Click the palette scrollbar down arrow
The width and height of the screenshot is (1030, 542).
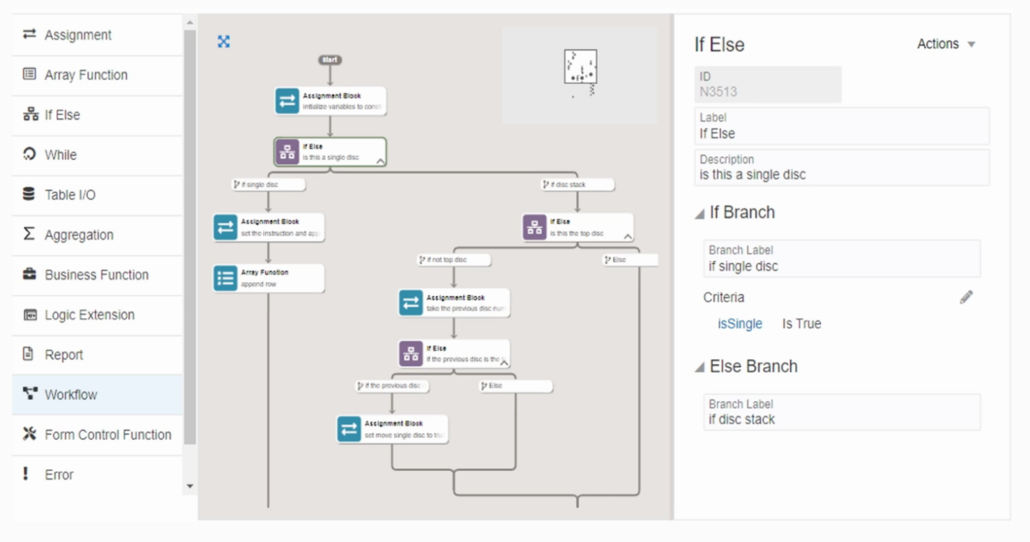(190, 486)
